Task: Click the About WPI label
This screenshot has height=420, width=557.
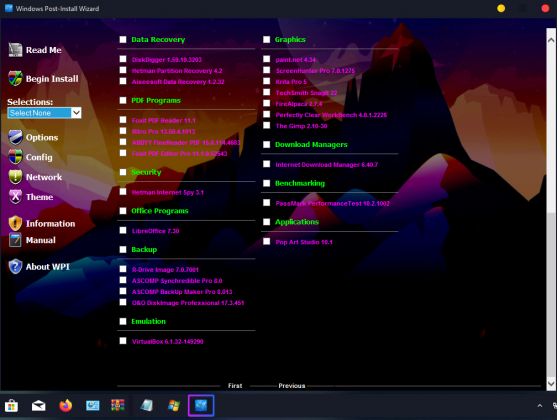Action: pyautogui.click(x=48, y=266)
